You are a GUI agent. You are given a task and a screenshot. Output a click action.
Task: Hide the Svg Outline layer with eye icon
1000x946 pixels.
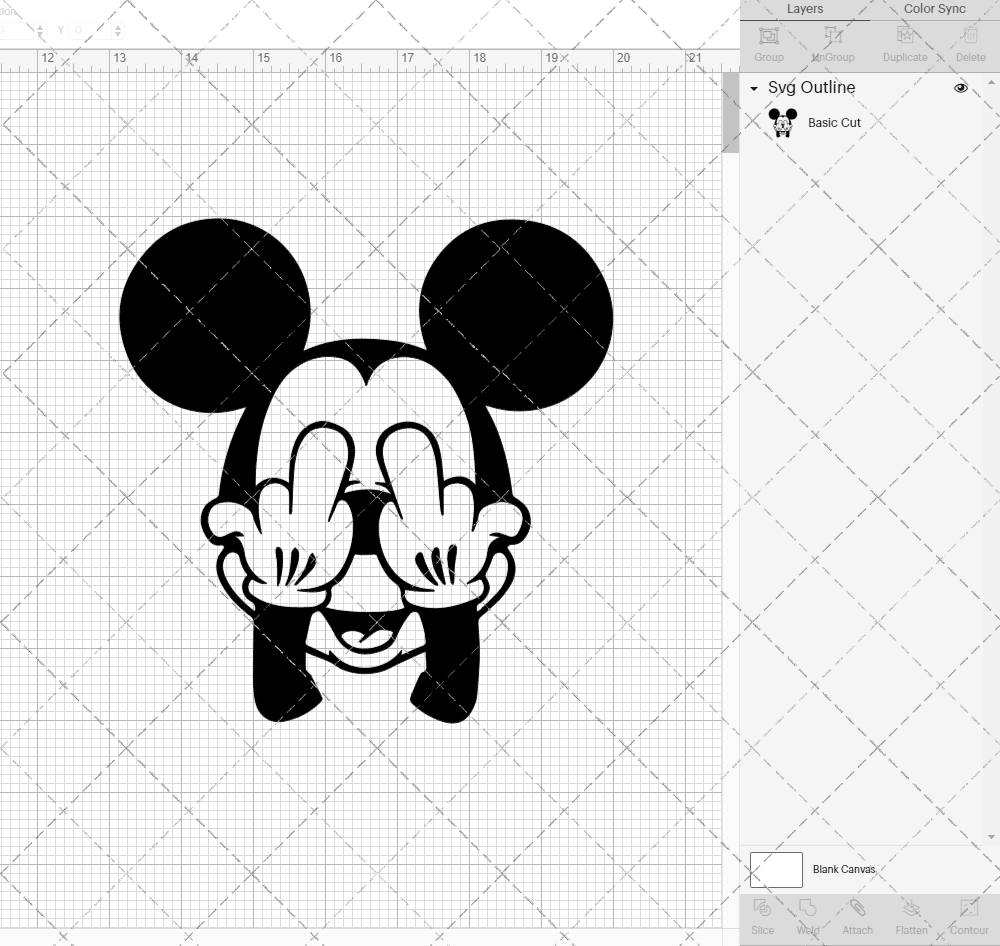coord(960,88)
